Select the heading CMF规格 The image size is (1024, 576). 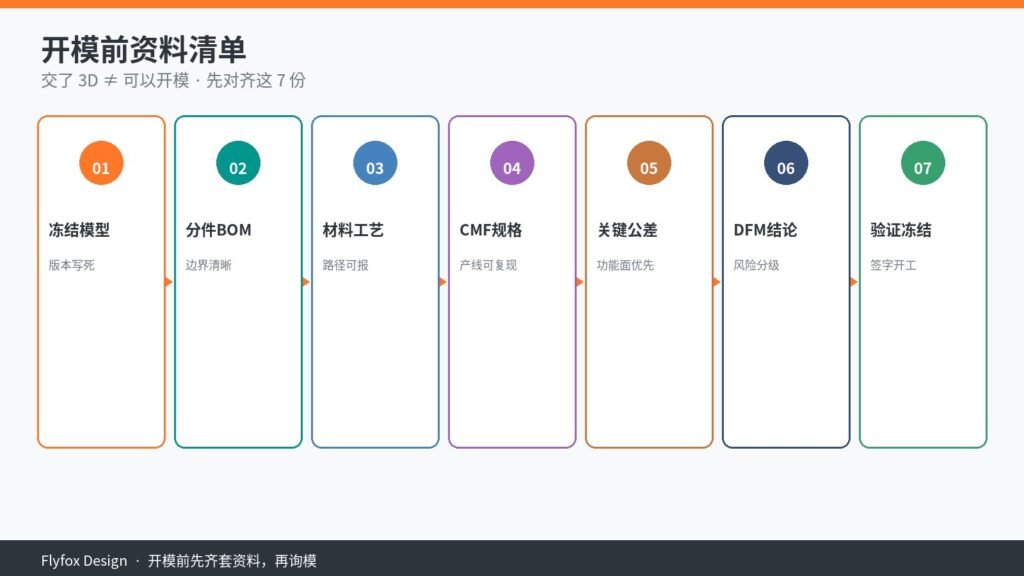(x=490, y=230)
